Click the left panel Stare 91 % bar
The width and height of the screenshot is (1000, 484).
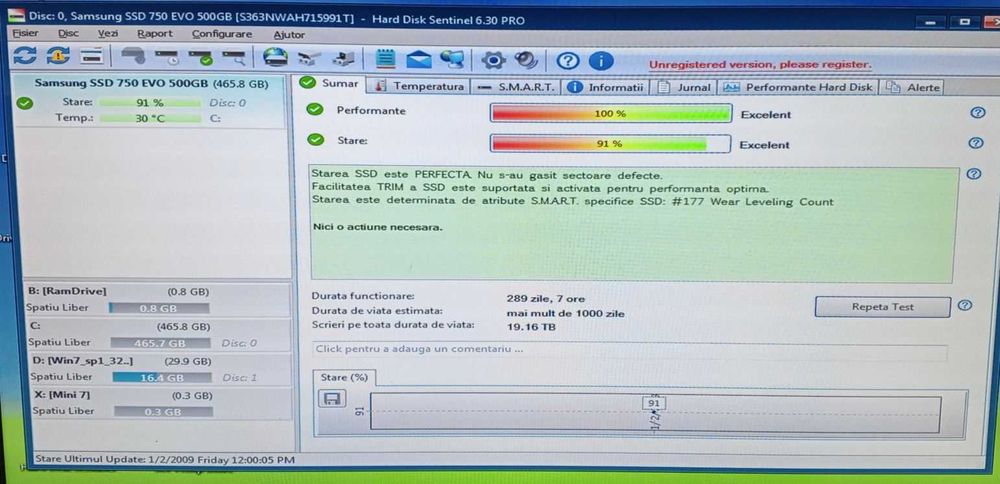[x=150, y=103]
